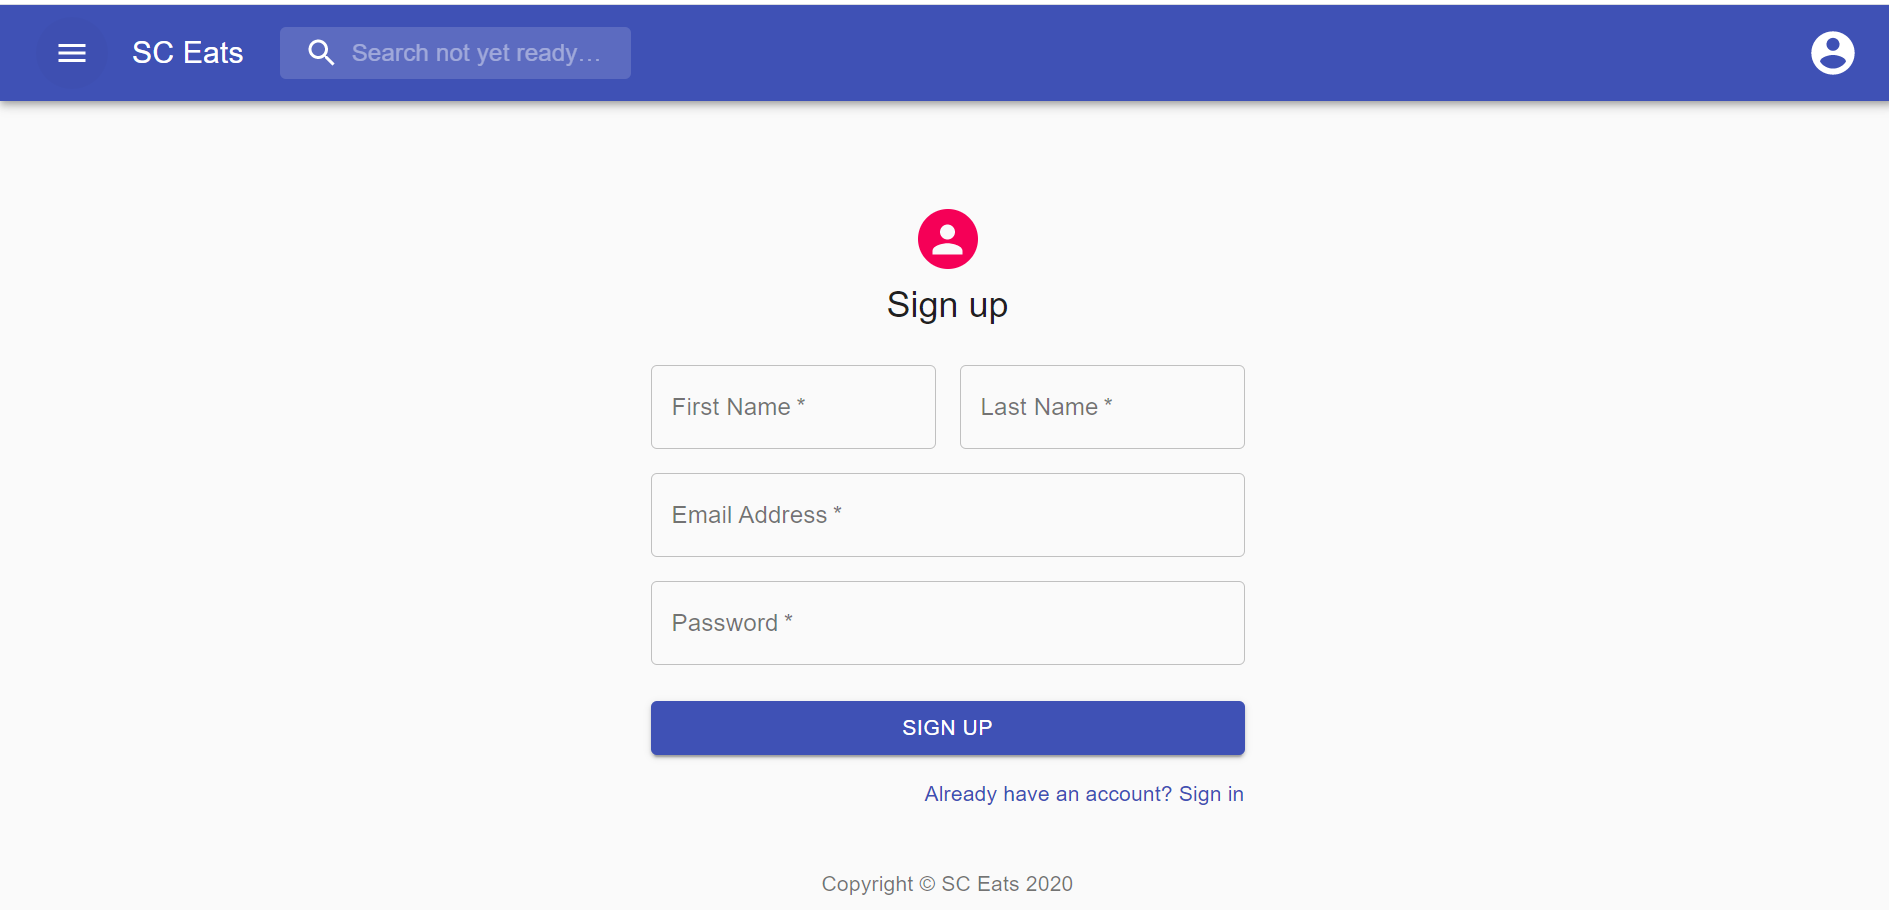Click the search magnifier icon
Screen dimensions: 1889x910
(321, 52)
